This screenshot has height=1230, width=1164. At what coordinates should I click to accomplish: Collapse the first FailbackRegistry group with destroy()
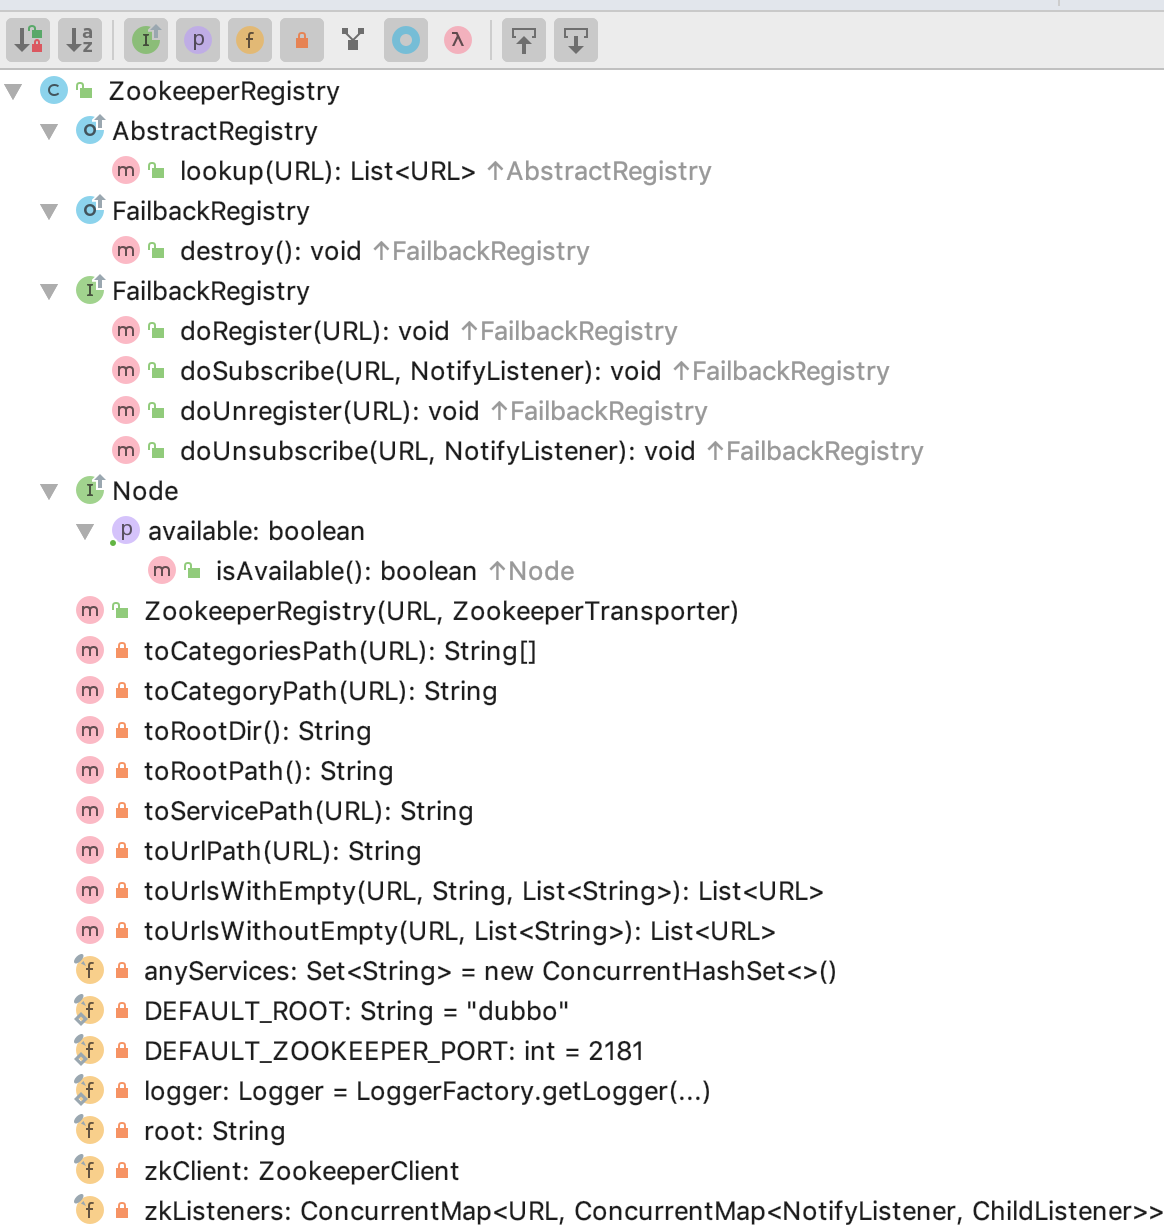point(49,211)
